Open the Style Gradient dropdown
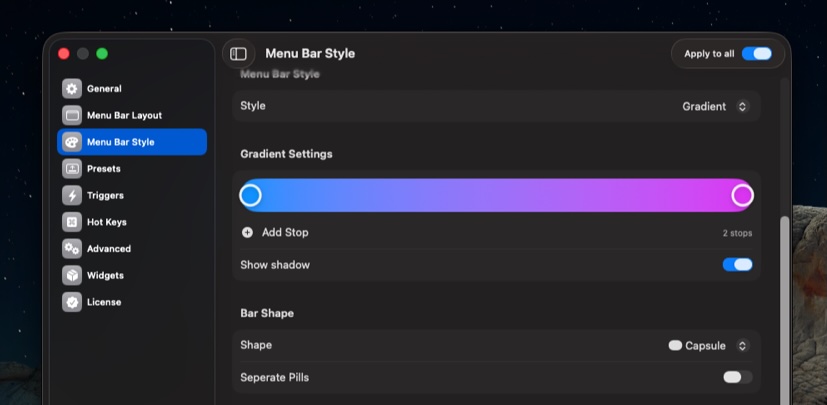 pos(715,107)
